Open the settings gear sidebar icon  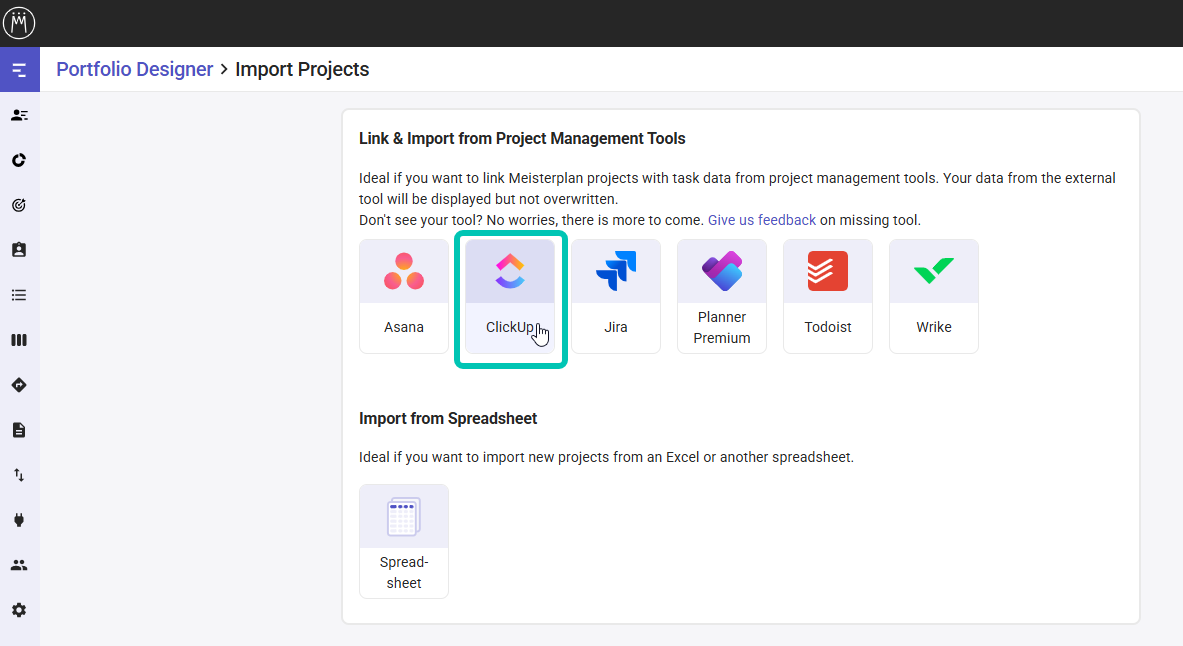click(20, 610)
